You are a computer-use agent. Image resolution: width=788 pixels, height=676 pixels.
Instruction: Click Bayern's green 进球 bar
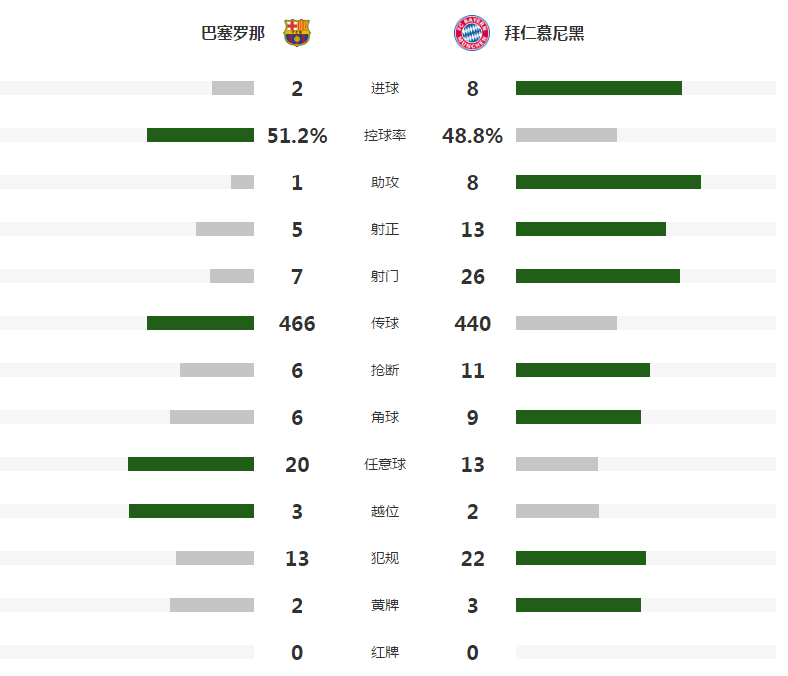pos(598,88)
